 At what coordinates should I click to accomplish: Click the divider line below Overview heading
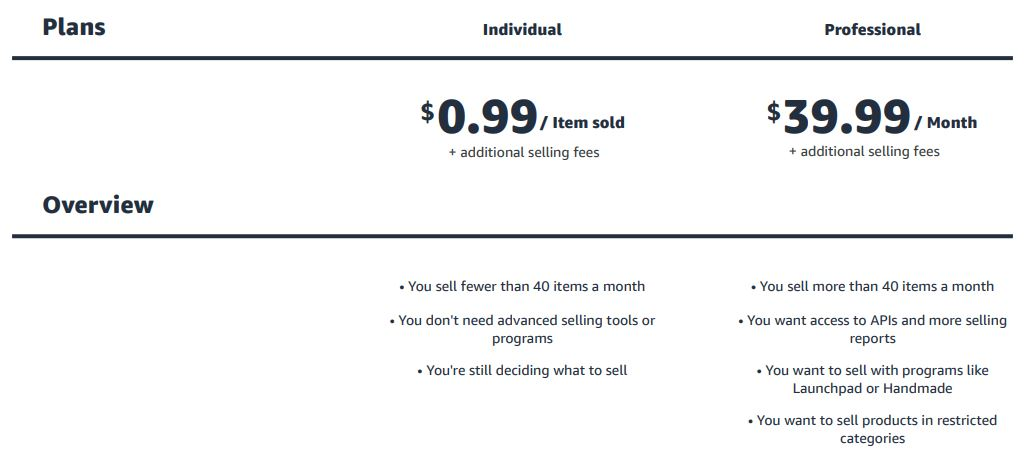coord(512,237)
